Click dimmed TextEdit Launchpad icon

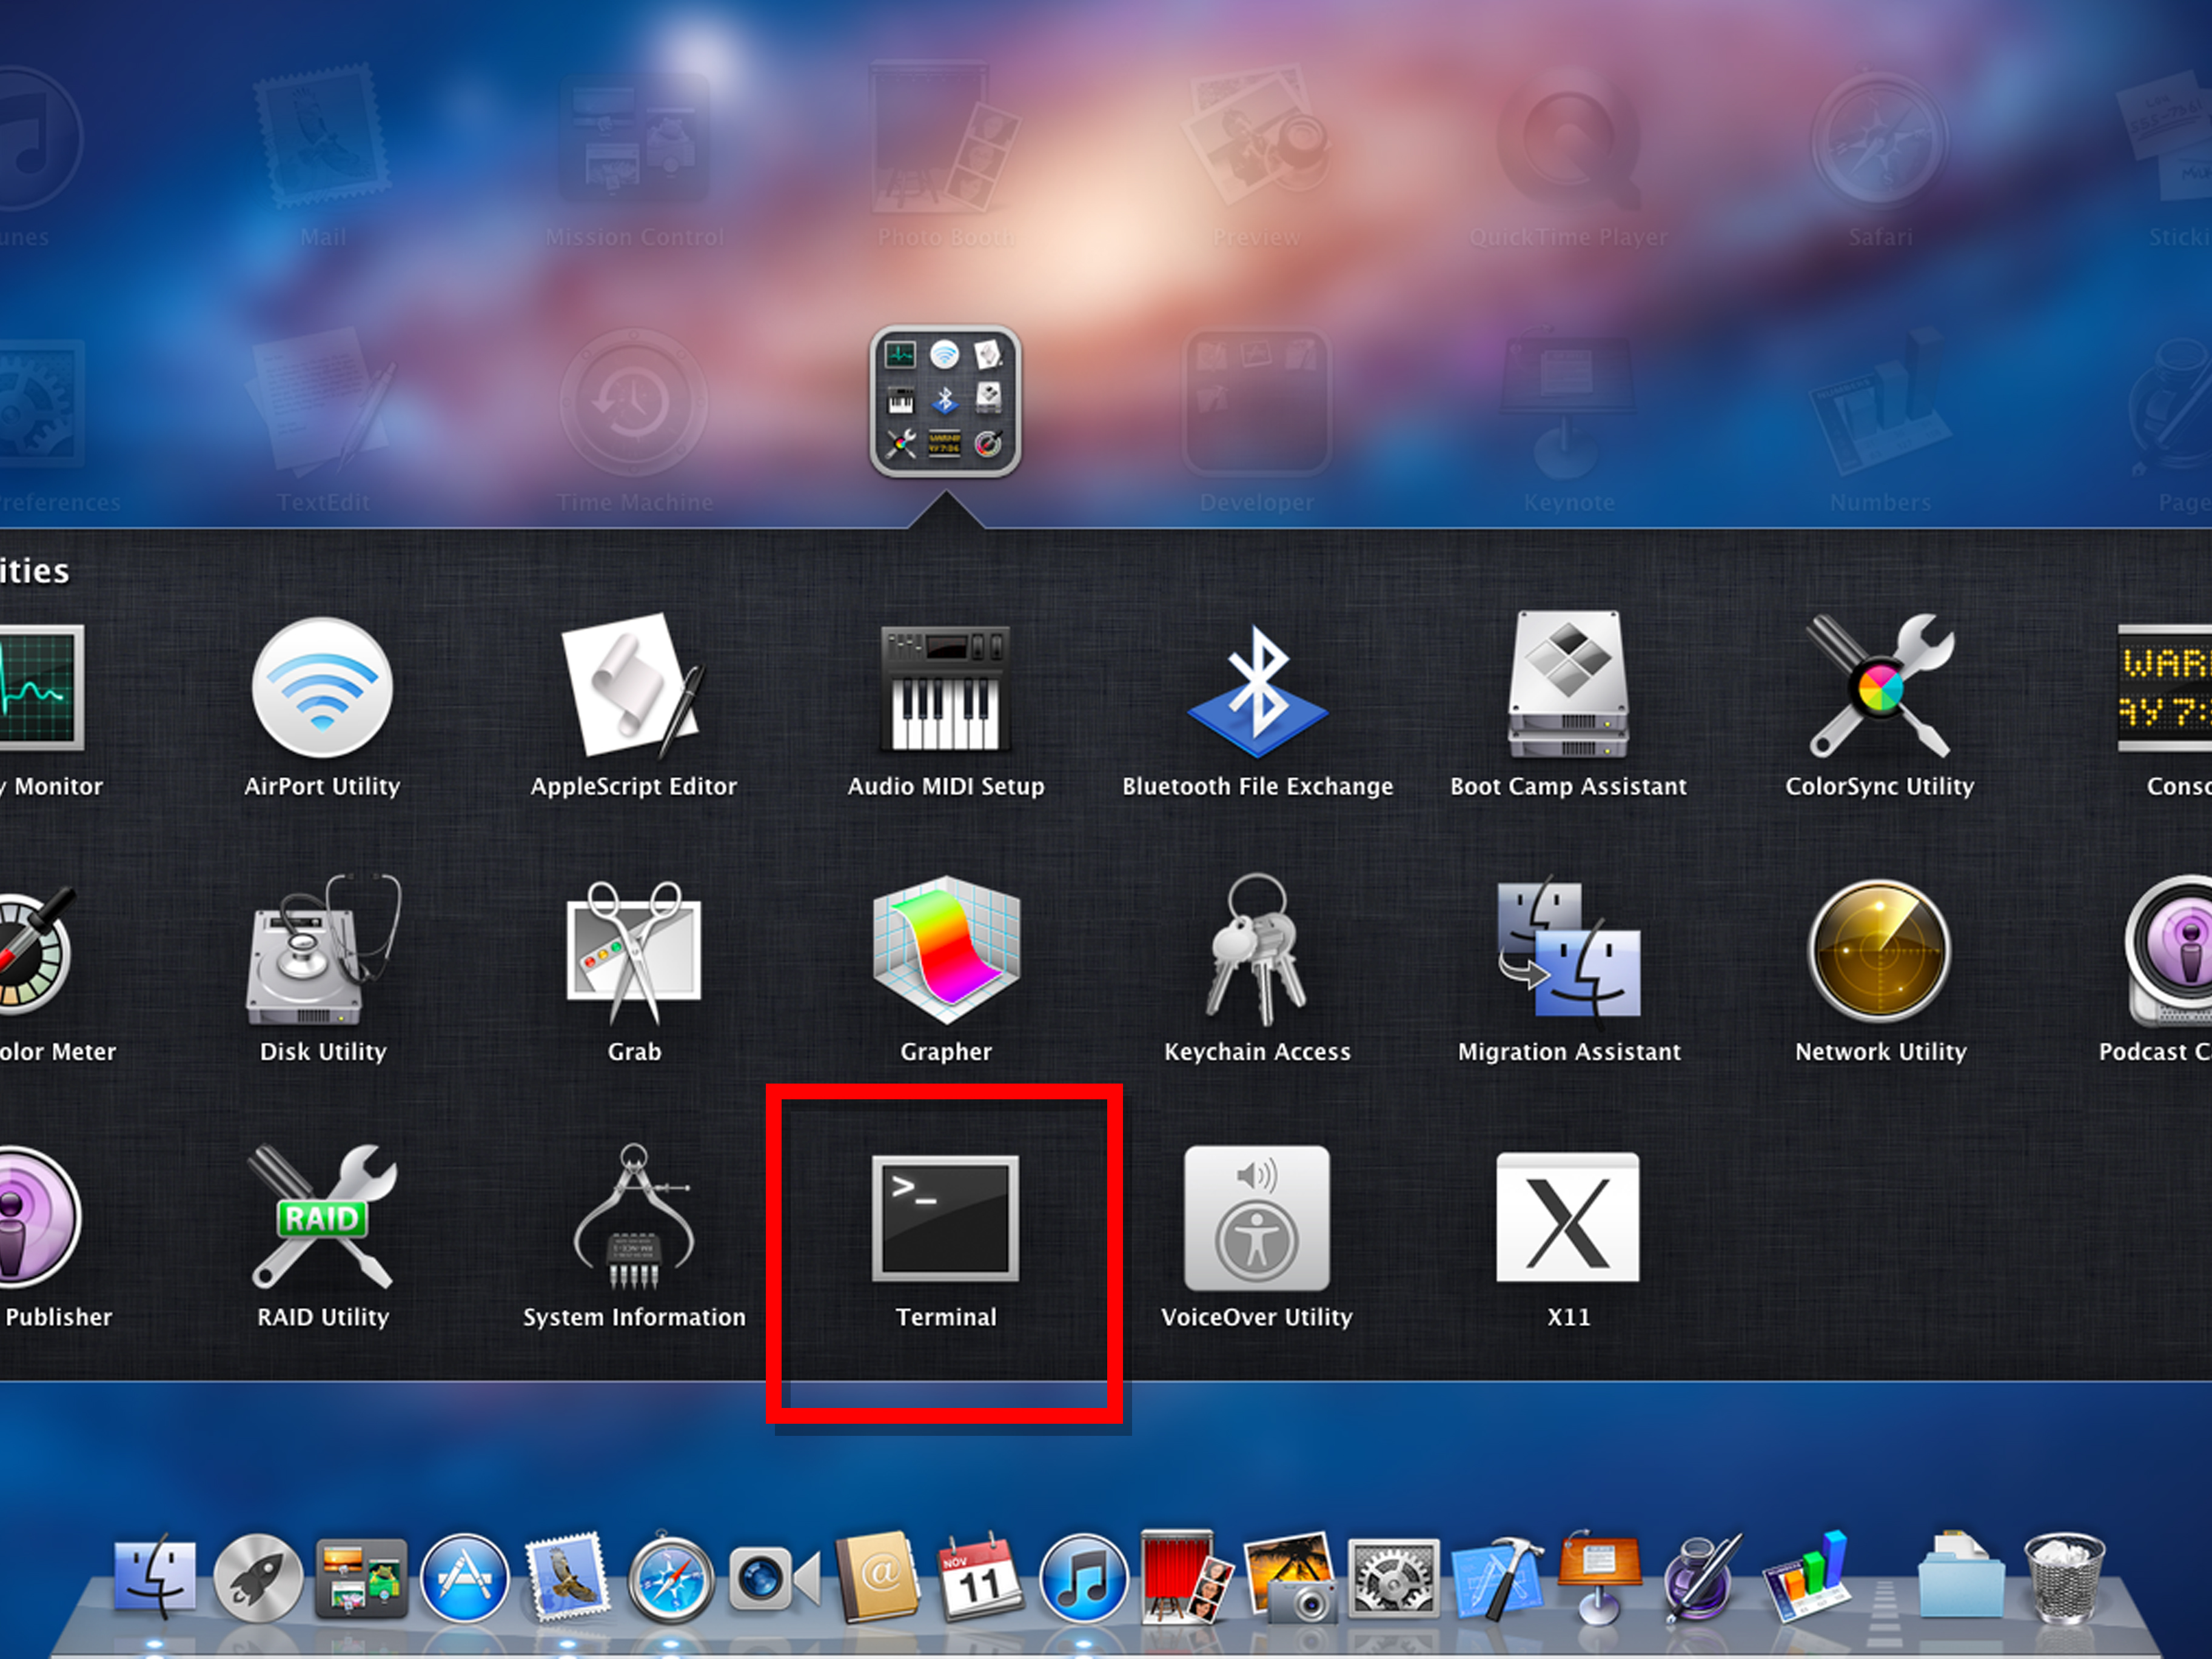click(x=322, y=401)
